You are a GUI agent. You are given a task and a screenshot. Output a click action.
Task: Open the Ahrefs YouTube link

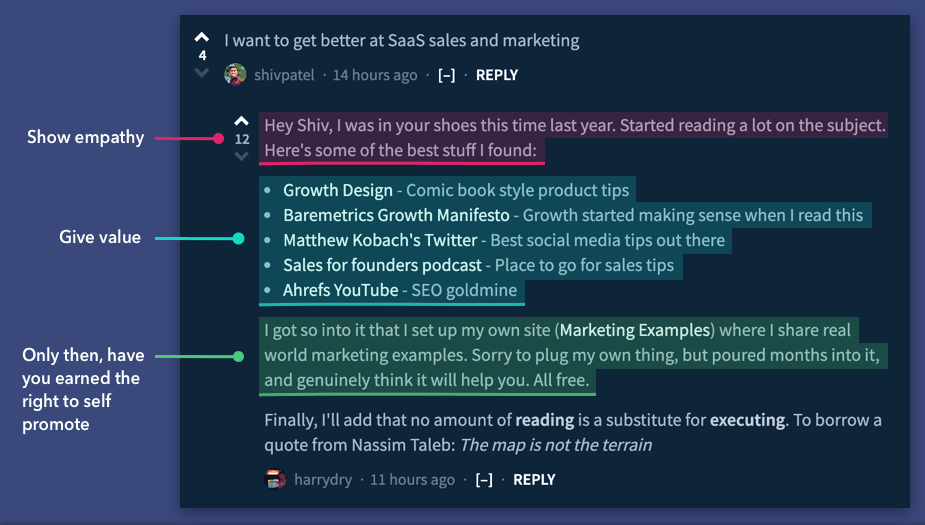coord(340,291)
